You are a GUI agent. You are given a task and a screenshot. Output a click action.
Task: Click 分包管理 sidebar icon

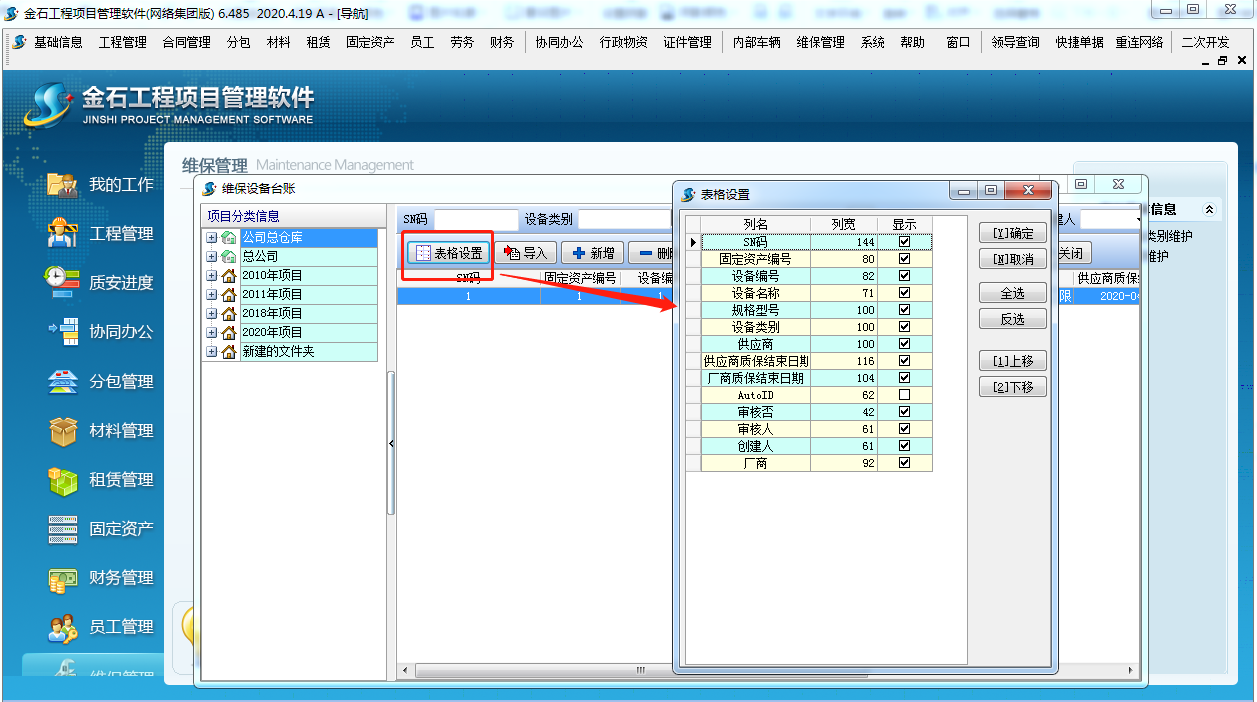point(63,381)
